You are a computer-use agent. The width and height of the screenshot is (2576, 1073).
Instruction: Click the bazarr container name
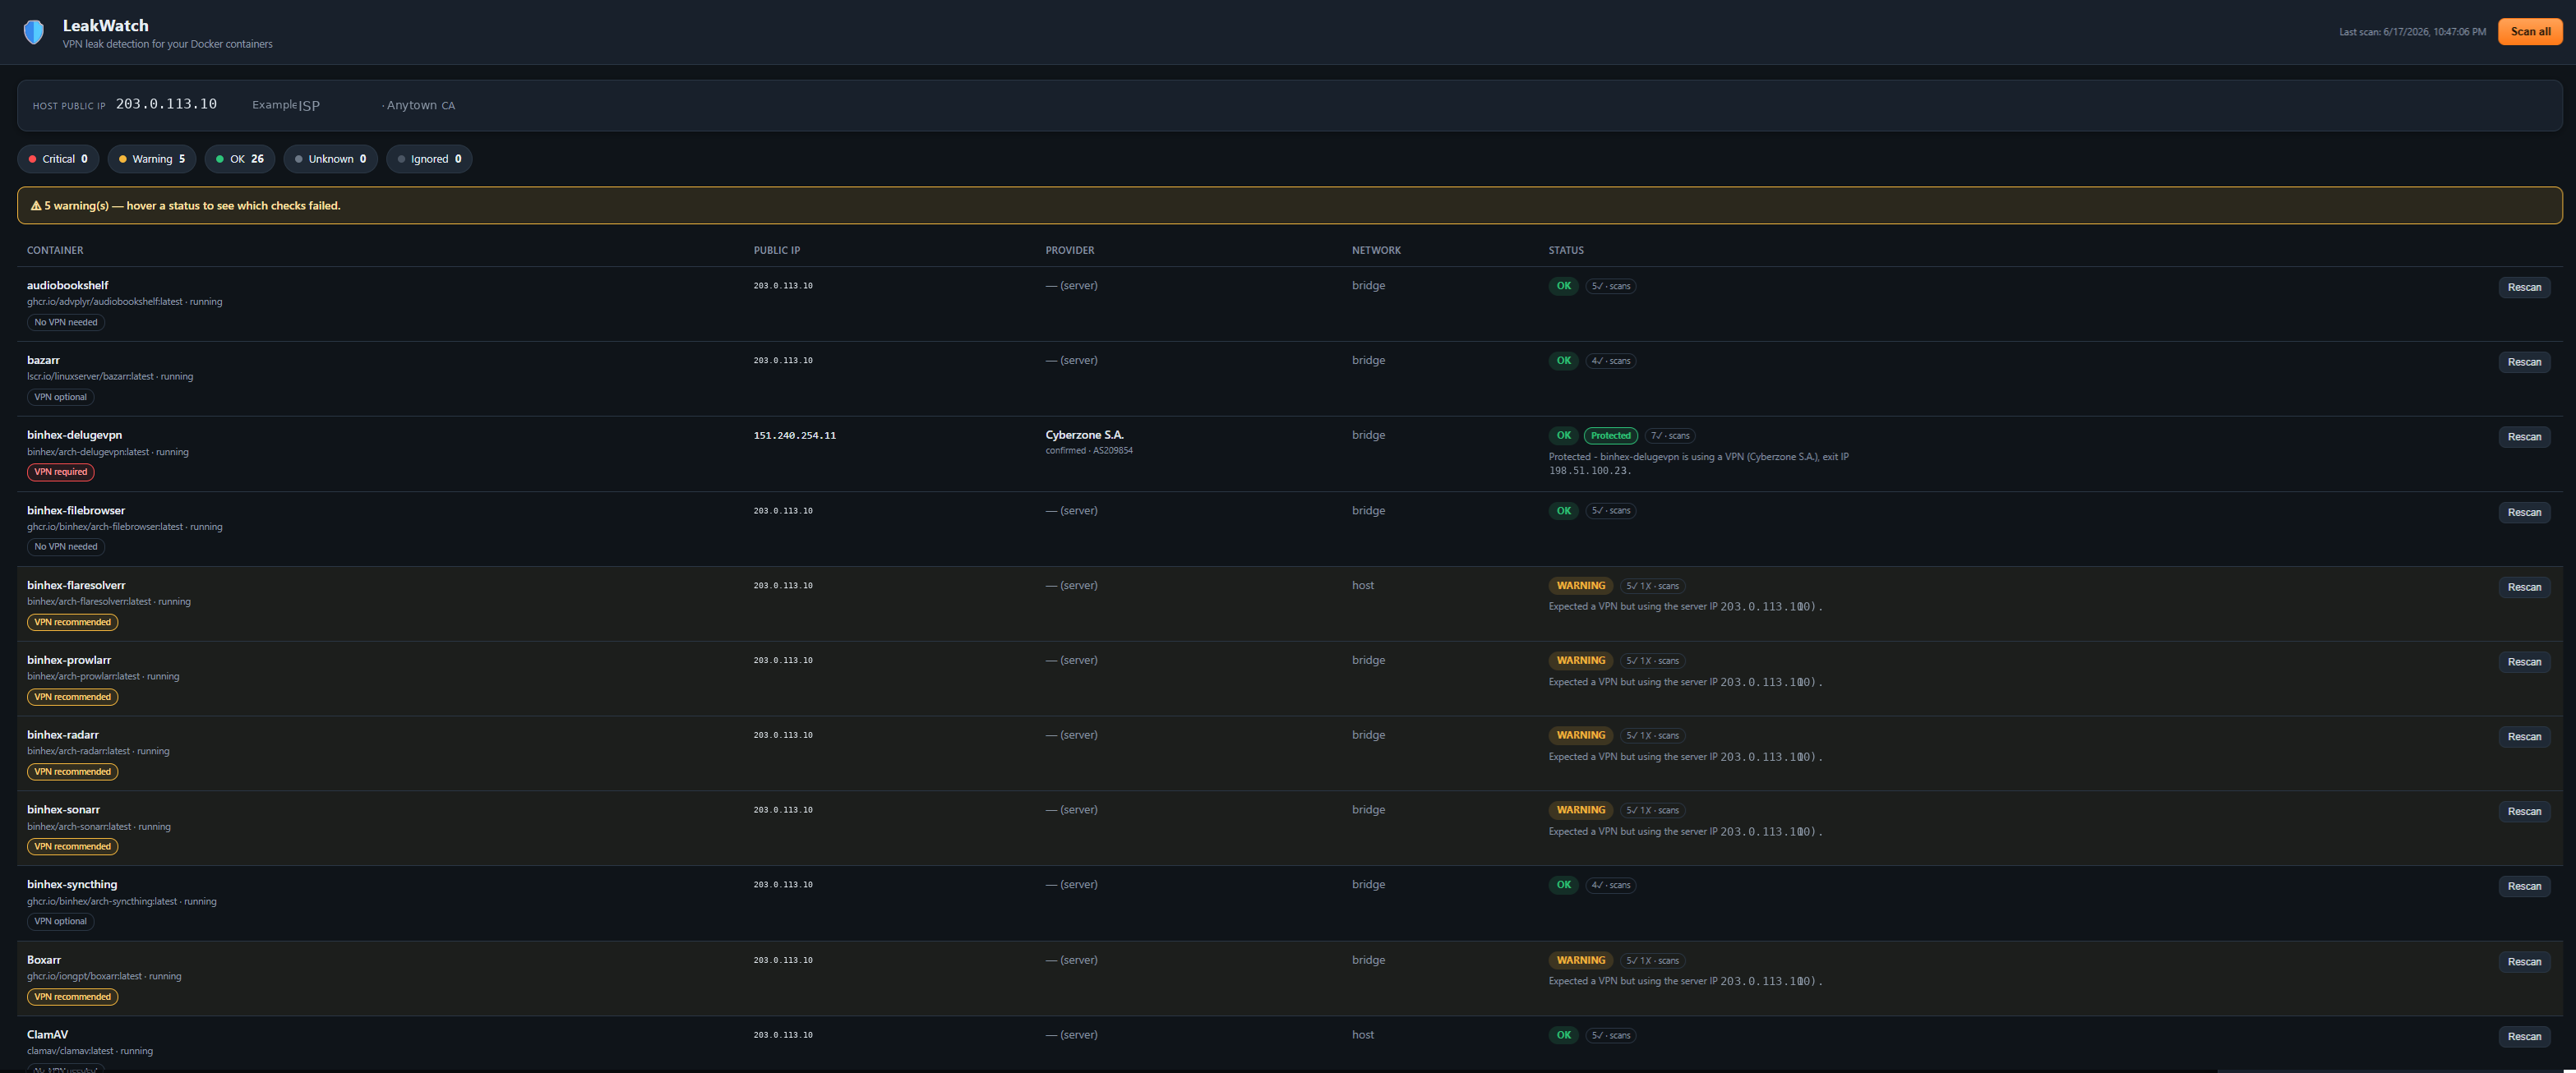(43, 360)
